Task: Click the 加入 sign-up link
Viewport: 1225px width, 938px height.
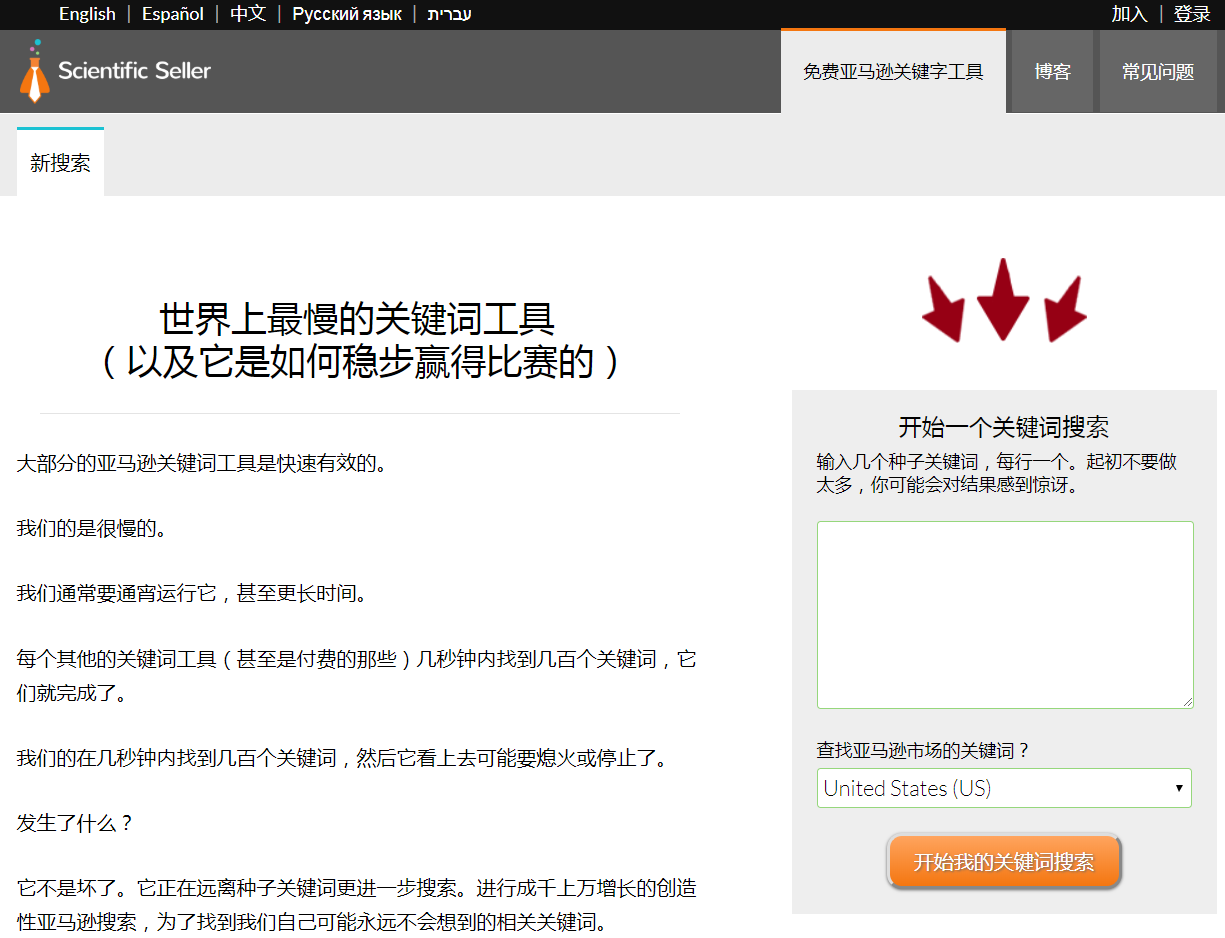Action: click(1129, 14)
